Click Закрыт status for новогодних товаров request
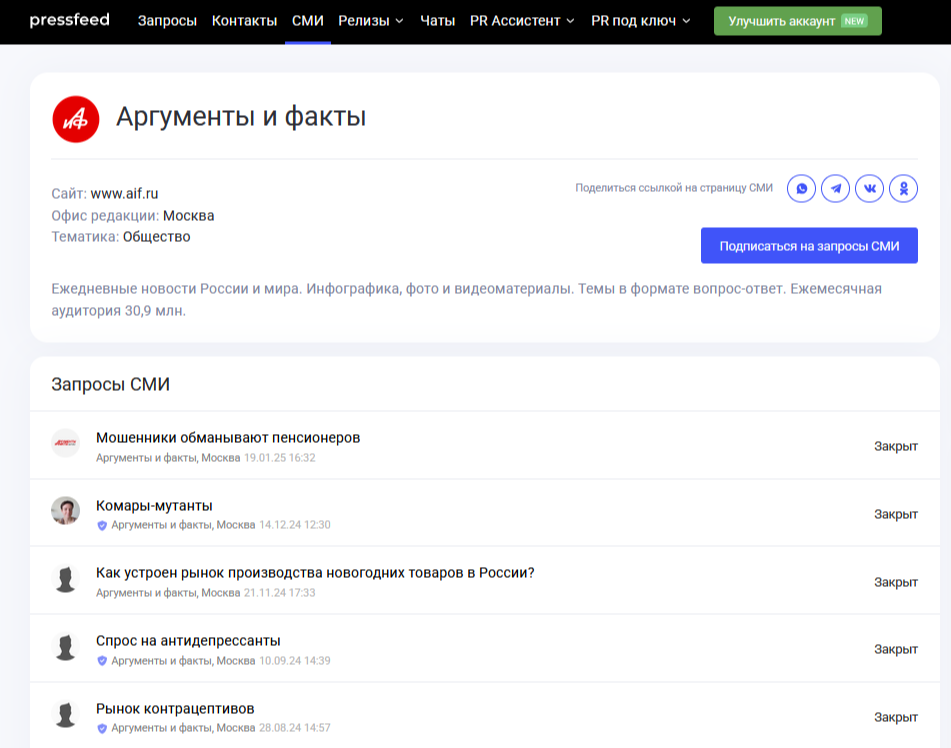The width and height of the screenshot is (951, 748). click(x=895, y=582)
